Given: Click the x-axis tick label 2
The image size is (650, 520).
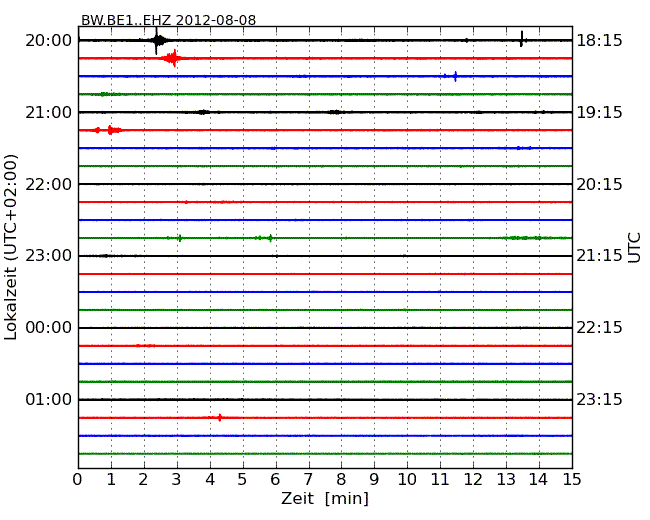Looking at the screenshot, I should tap(143, 479).
